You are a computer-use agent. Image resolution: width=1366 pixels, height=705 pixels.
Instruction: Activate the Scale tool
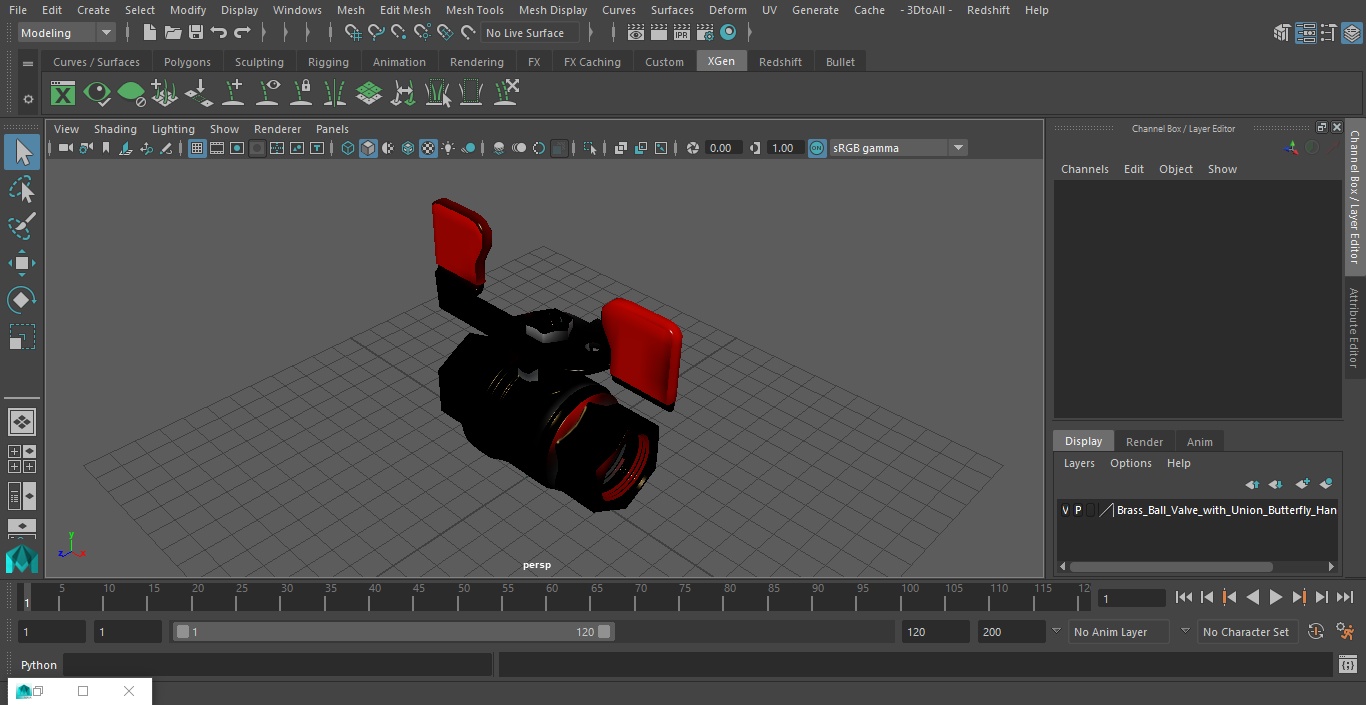click(x=22, y=337)
